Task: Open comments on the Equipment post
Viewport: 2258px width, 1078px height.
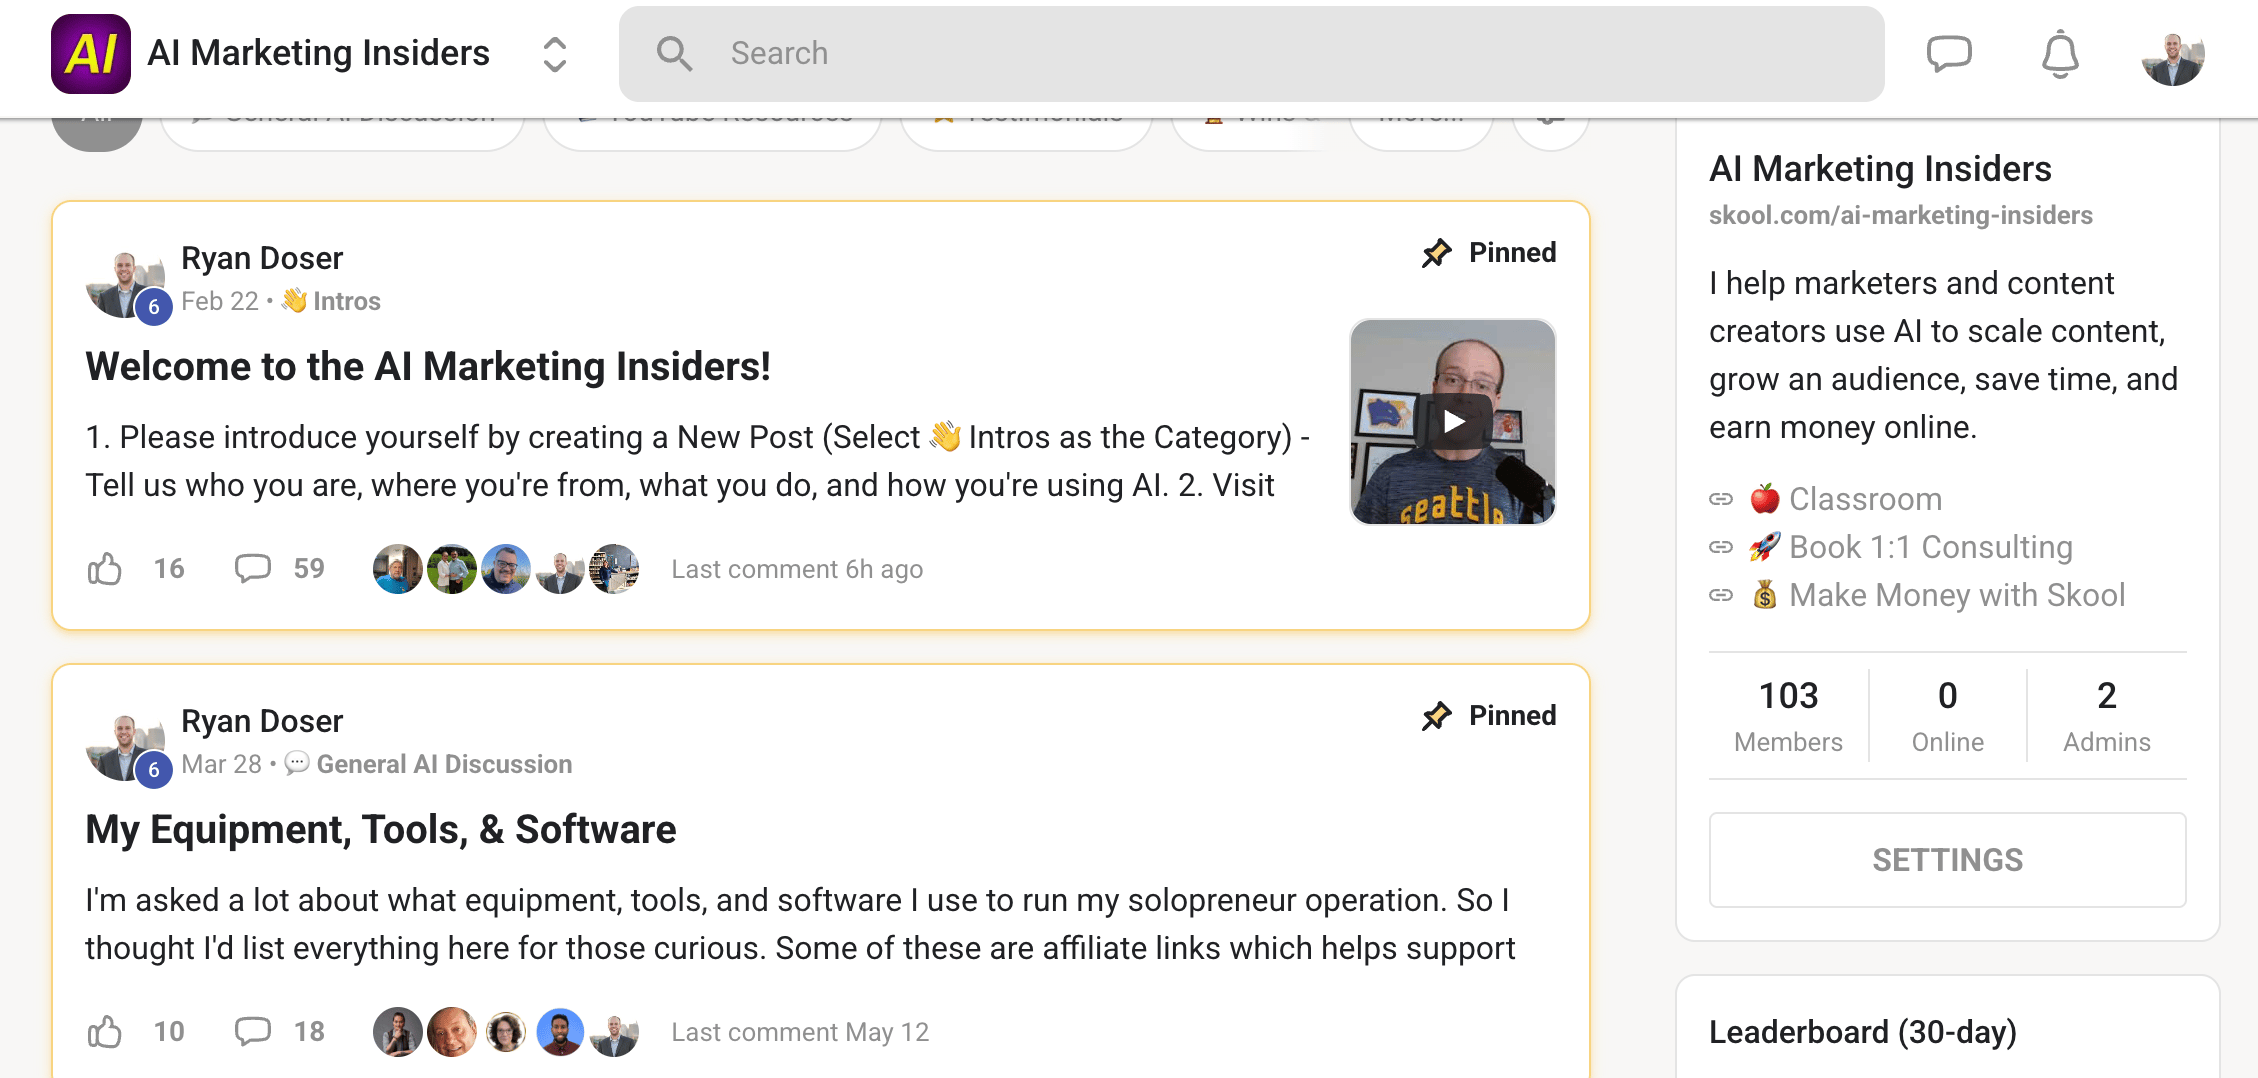Action: [x=253, y=1031]
